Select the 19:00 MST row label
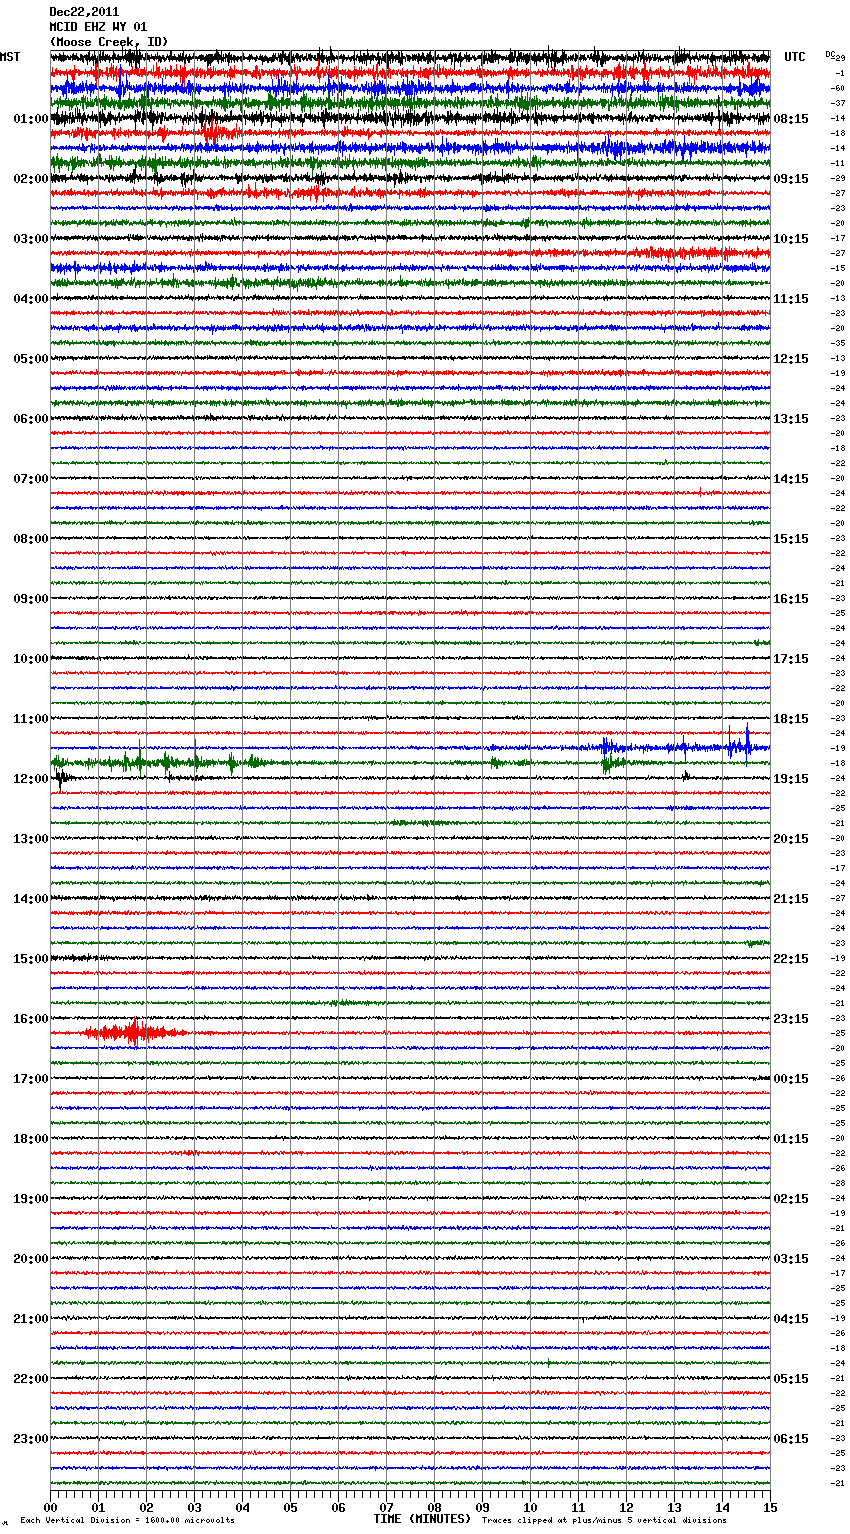Screen dimensions: 850x1534 point(31,1199)
